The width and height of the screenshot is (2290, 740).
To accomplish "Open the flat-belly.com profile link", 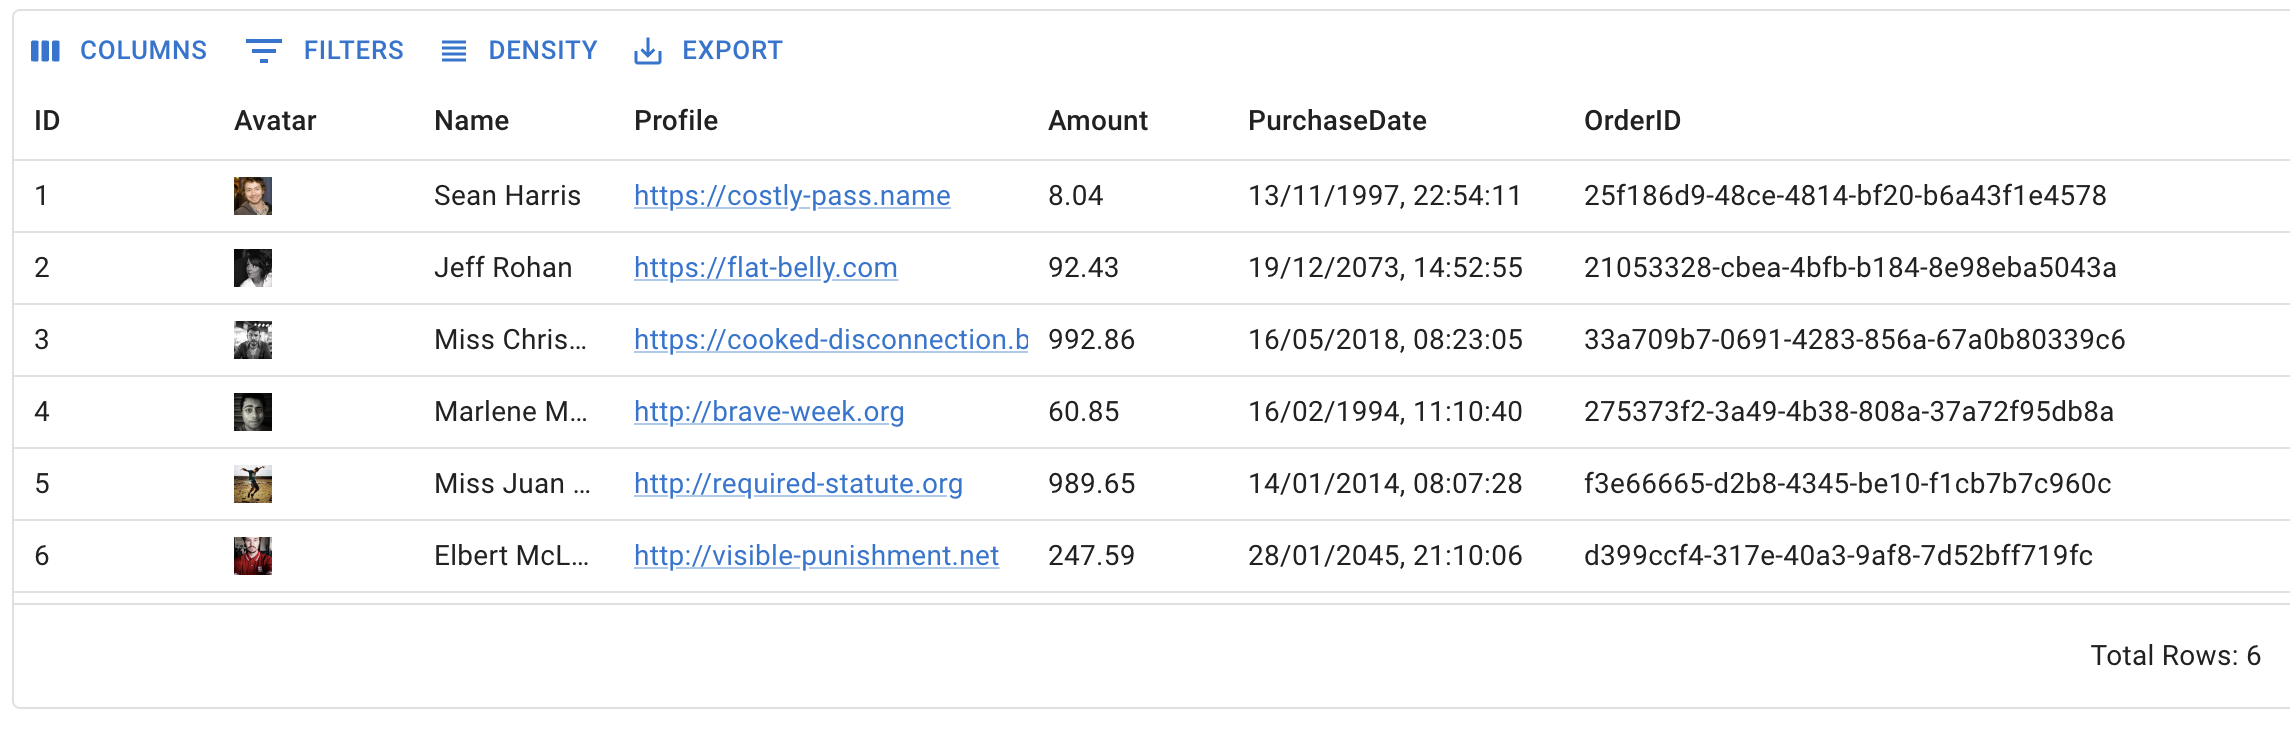I will click(765, 268).
